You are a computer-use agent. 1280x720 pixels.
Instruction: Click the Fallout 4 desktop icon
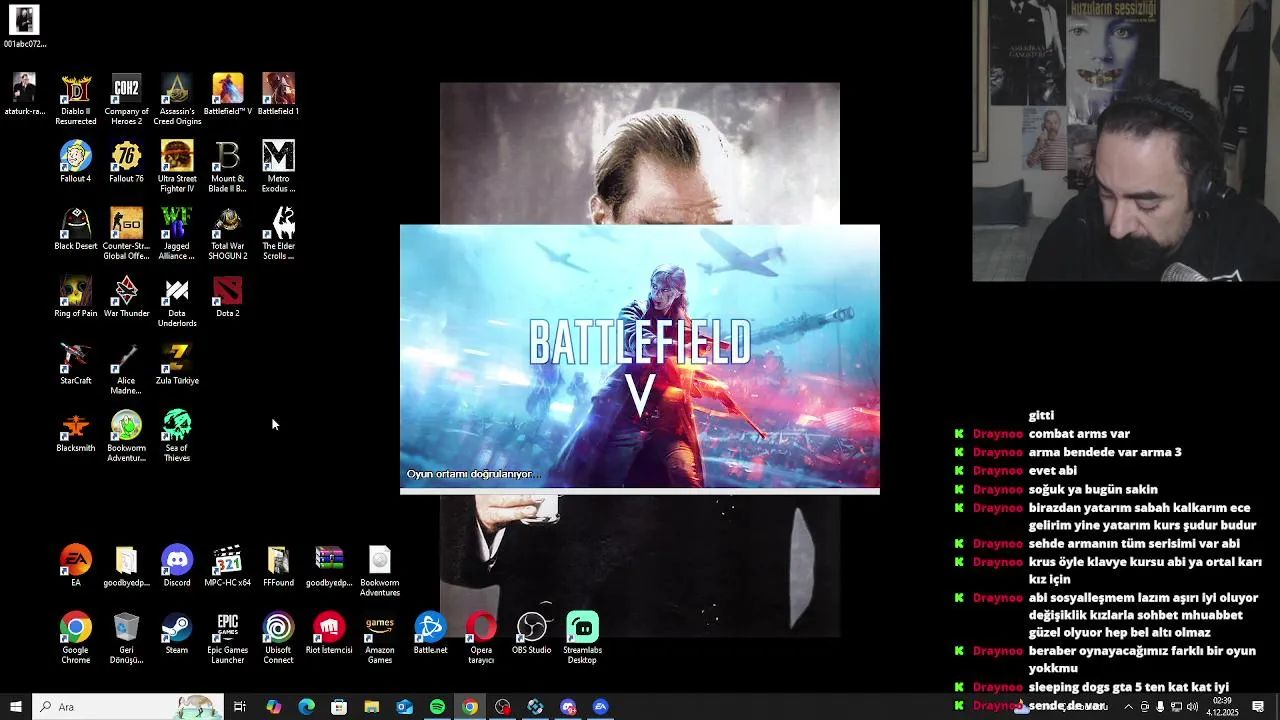click(76, 161)
